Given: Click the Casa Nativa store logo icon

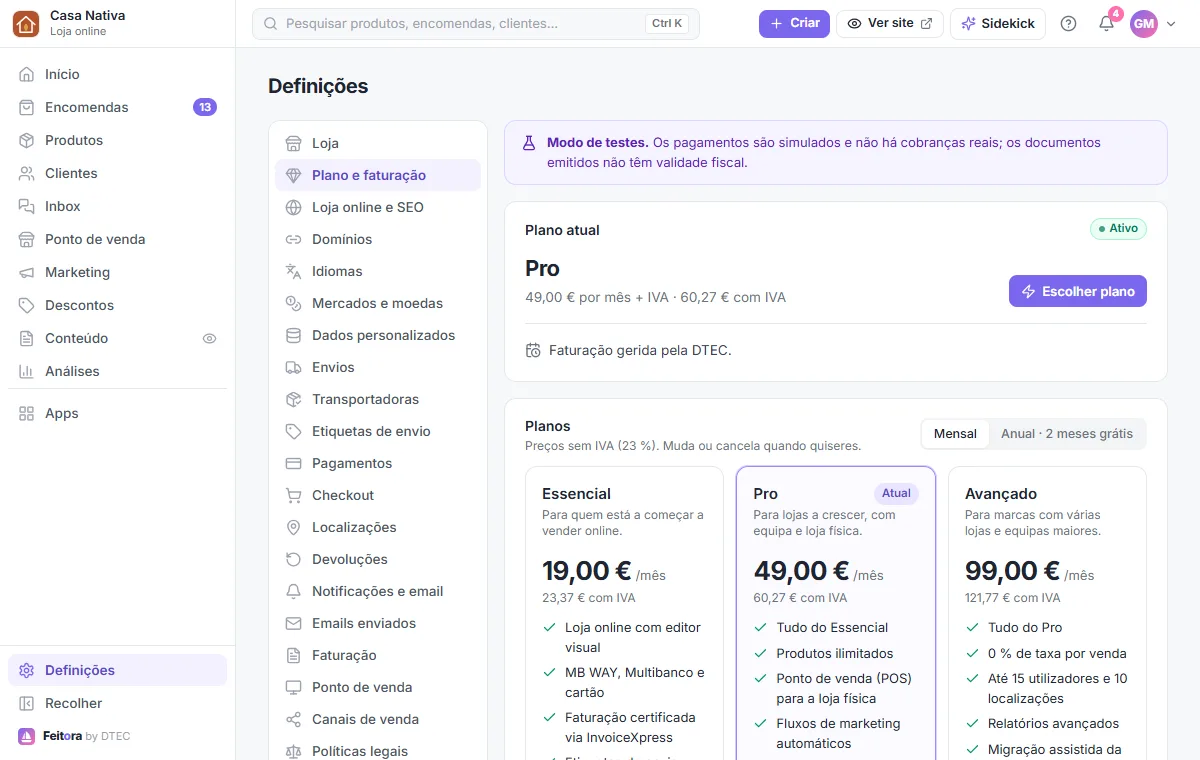Looking at the screenshot, I should (26, 24).
